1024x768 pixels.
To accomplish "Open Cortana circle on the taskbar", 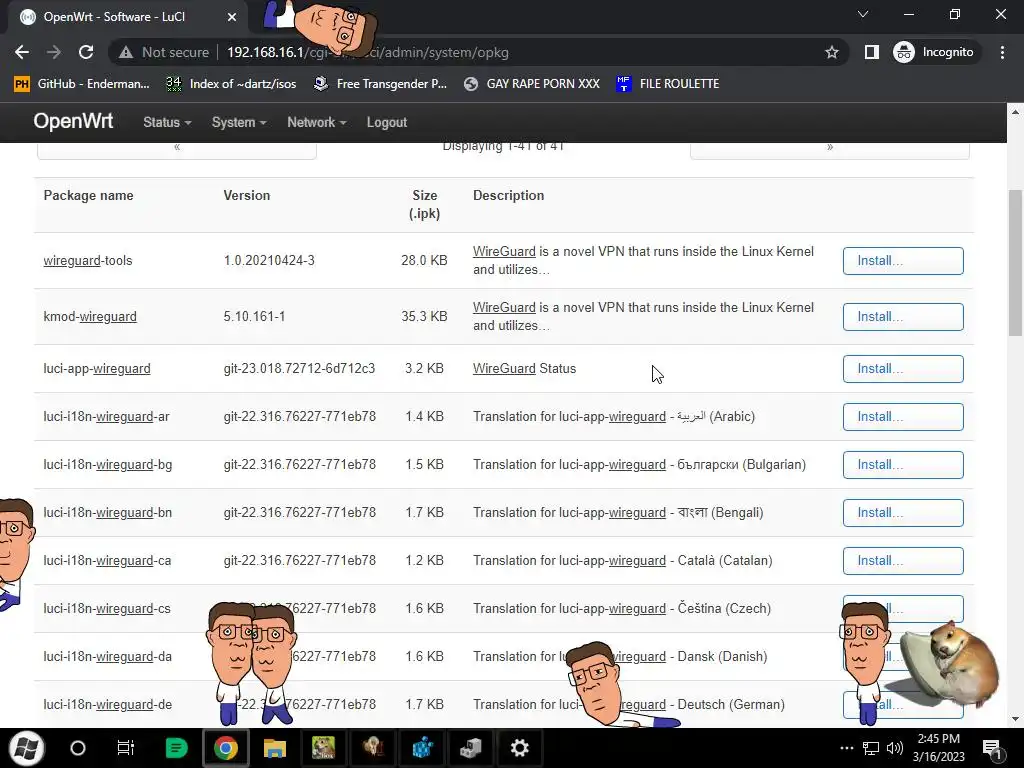I will [78, 748].
